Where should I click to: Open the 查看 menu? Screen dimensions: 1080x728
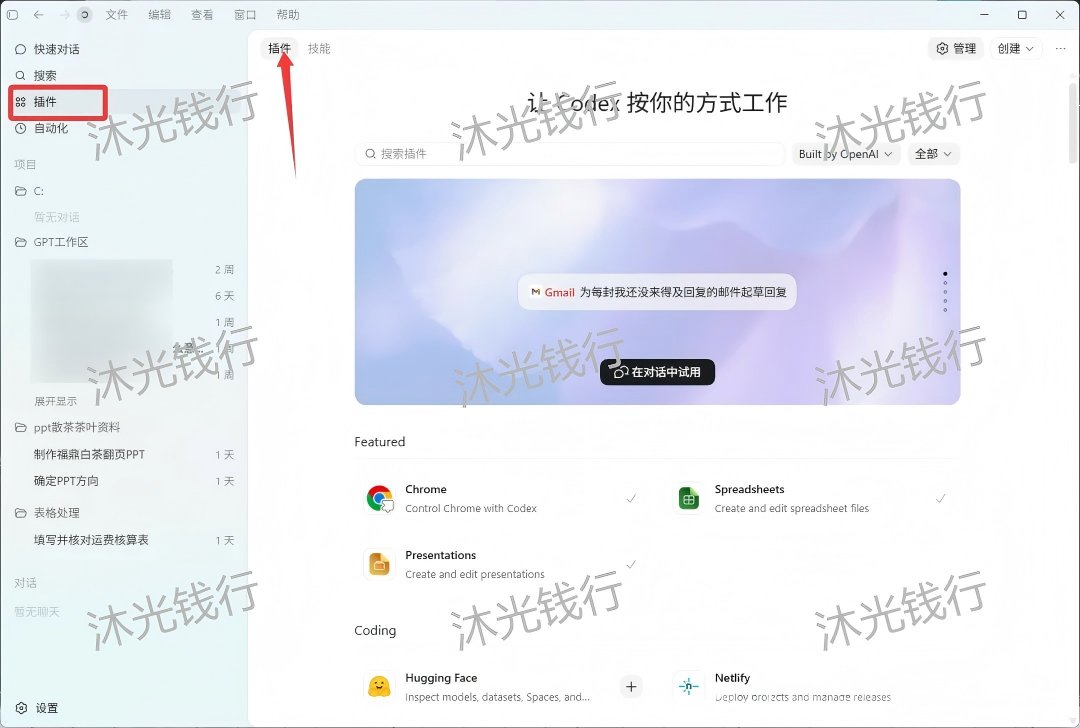coord(202,14)
